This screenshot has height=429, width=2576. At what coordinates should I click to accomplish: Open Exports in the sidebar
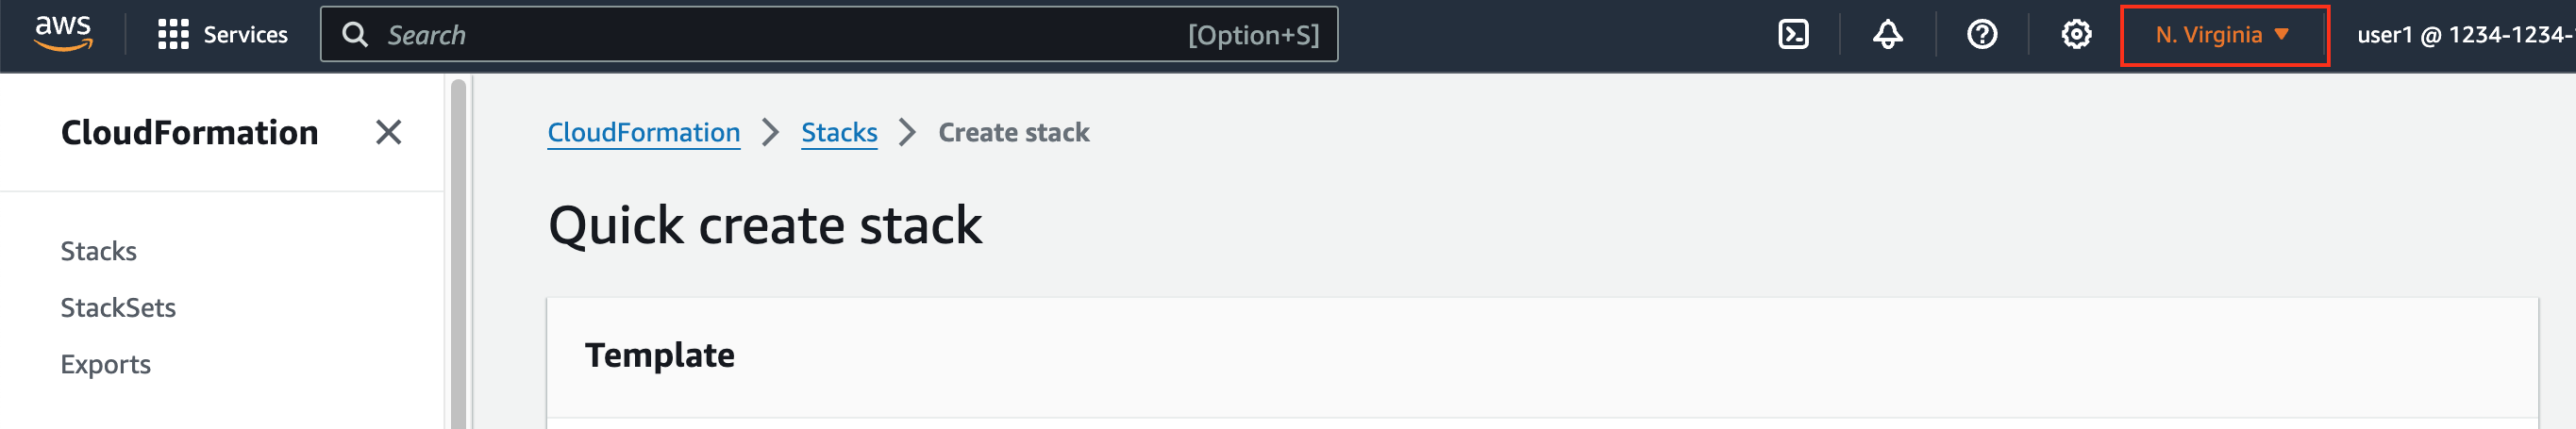[x=105, y=364]
